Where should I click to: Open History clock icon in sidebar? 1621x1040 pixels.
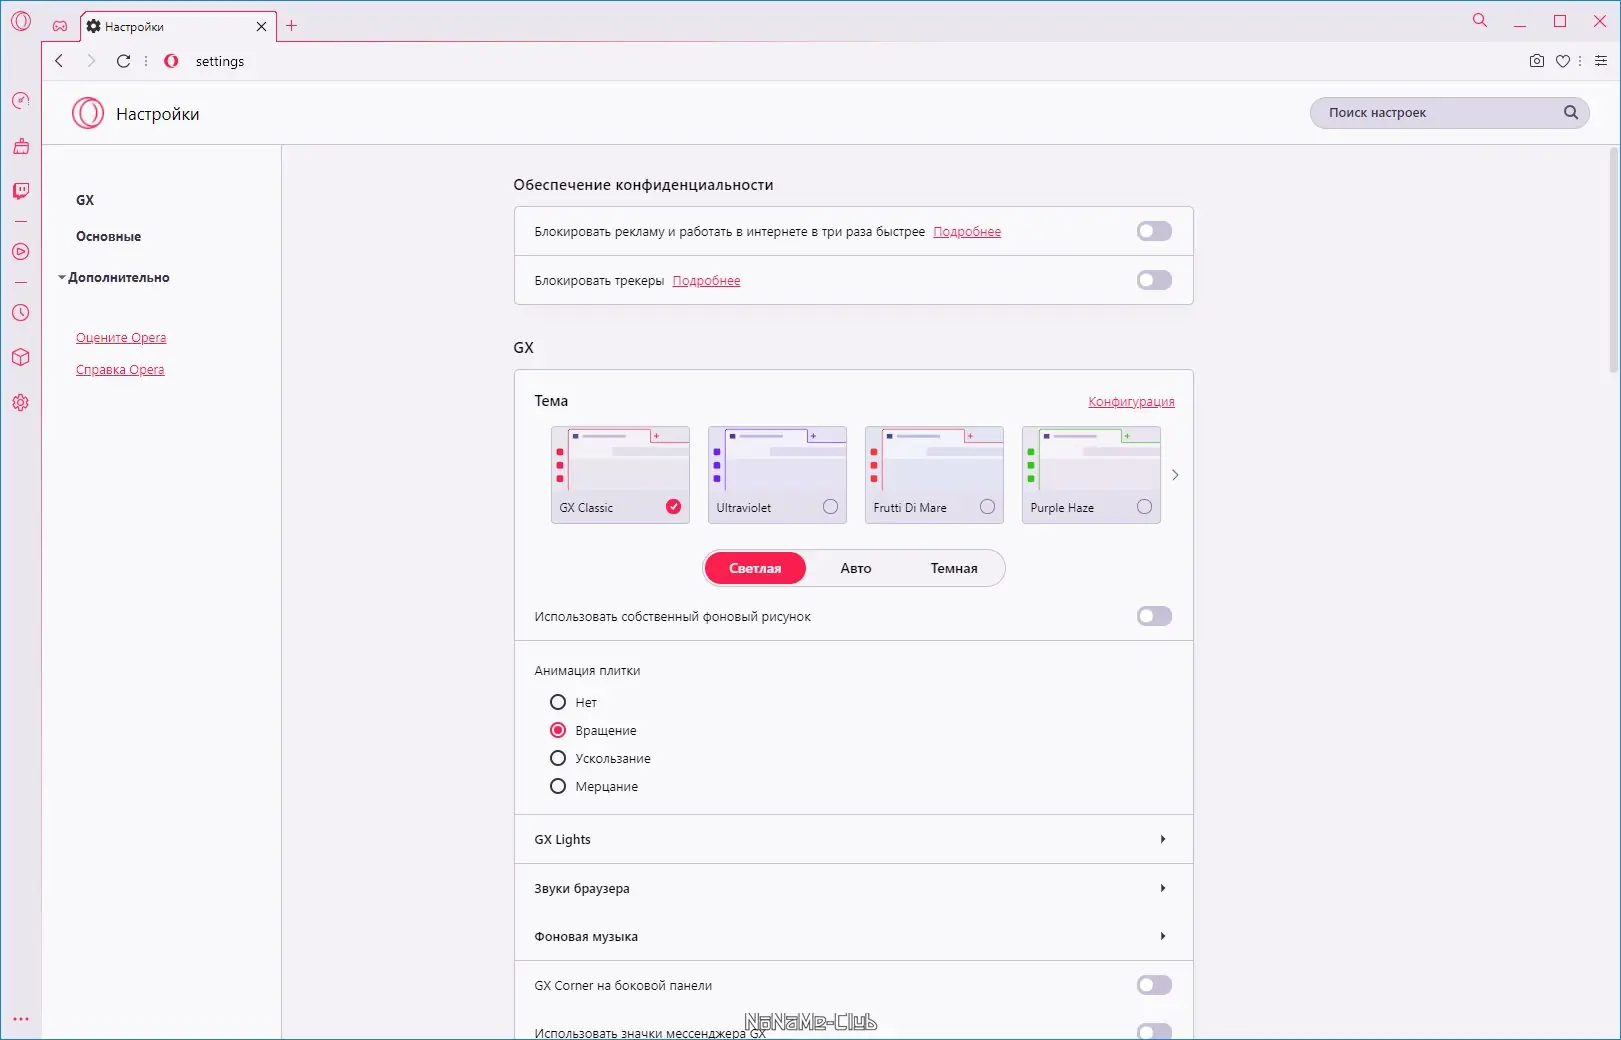pos(21,313)
